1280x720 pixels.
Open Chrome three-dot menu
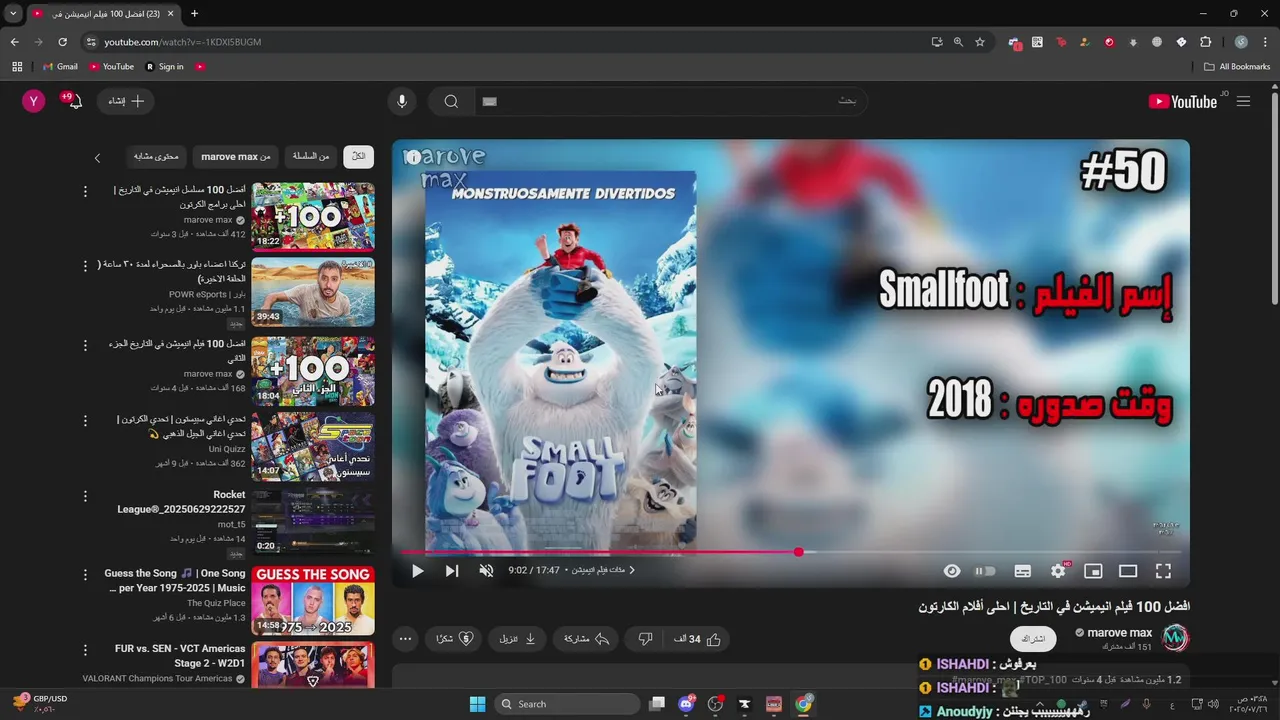[1265, 42]
